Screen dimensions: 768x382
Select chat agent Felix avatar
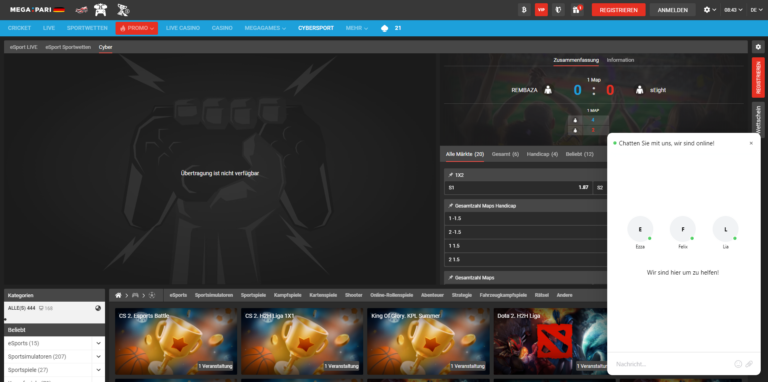point(683,229)
